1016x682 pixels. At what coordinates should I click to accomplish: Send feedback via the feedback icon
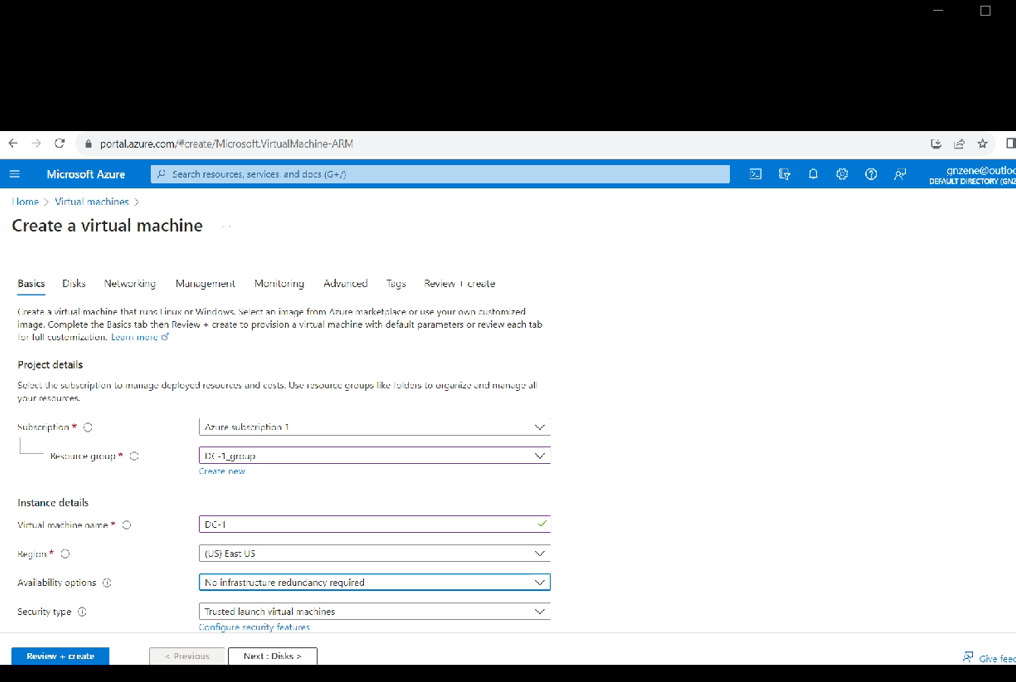pyautogui.click(x=899, y=174)
